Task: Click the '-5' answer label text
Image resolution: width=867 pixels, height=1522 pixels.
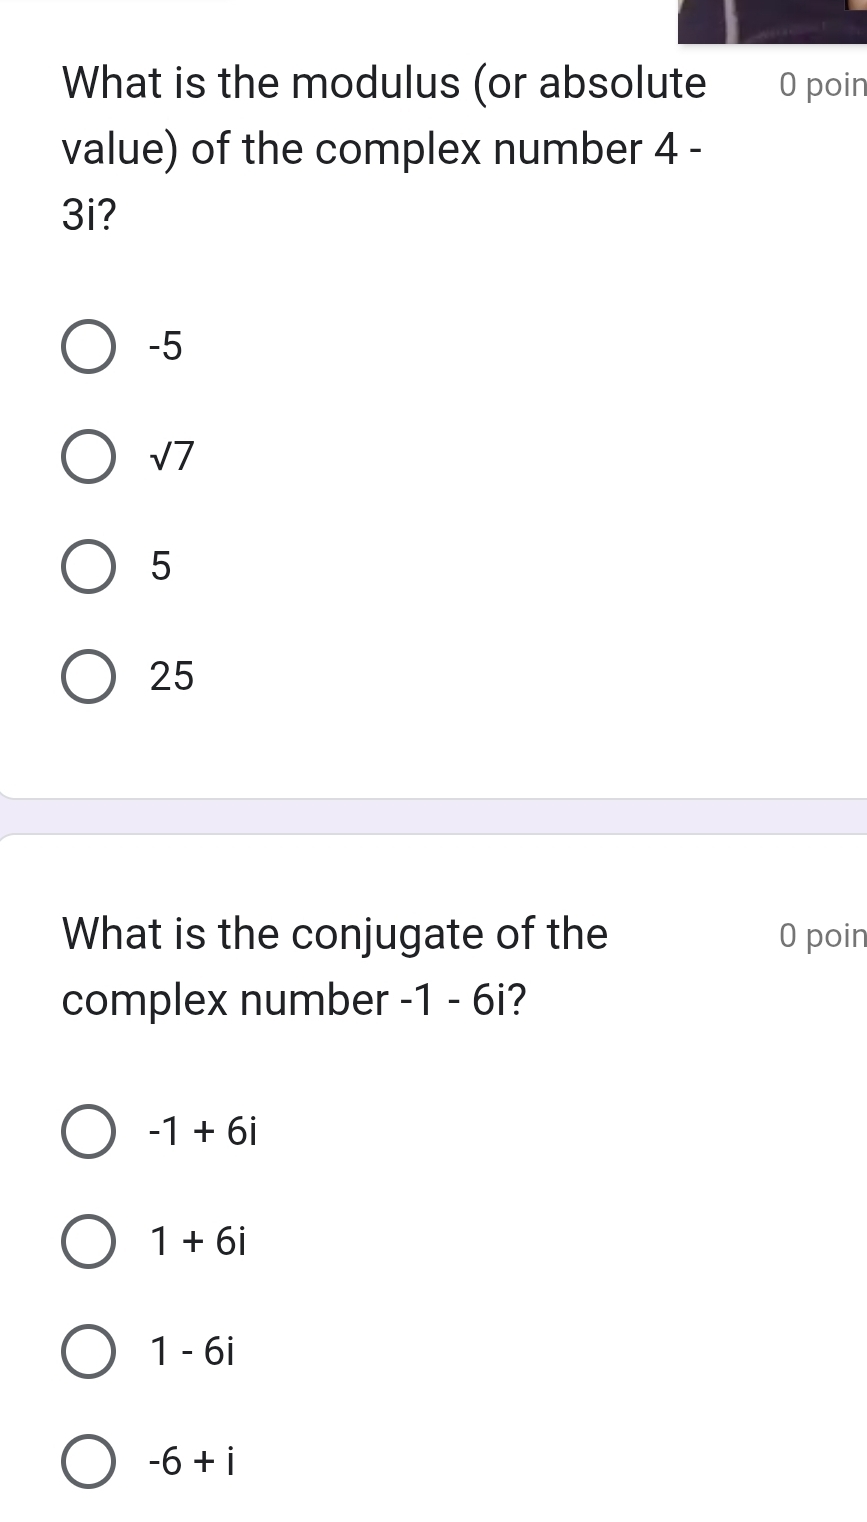Action: (166, 347)
